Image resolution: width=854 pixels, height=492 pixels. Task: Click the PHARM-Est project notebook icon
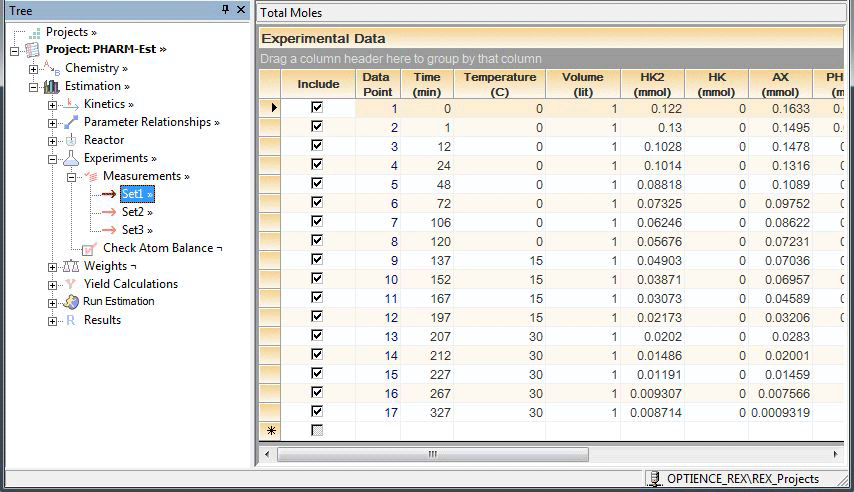33,50
